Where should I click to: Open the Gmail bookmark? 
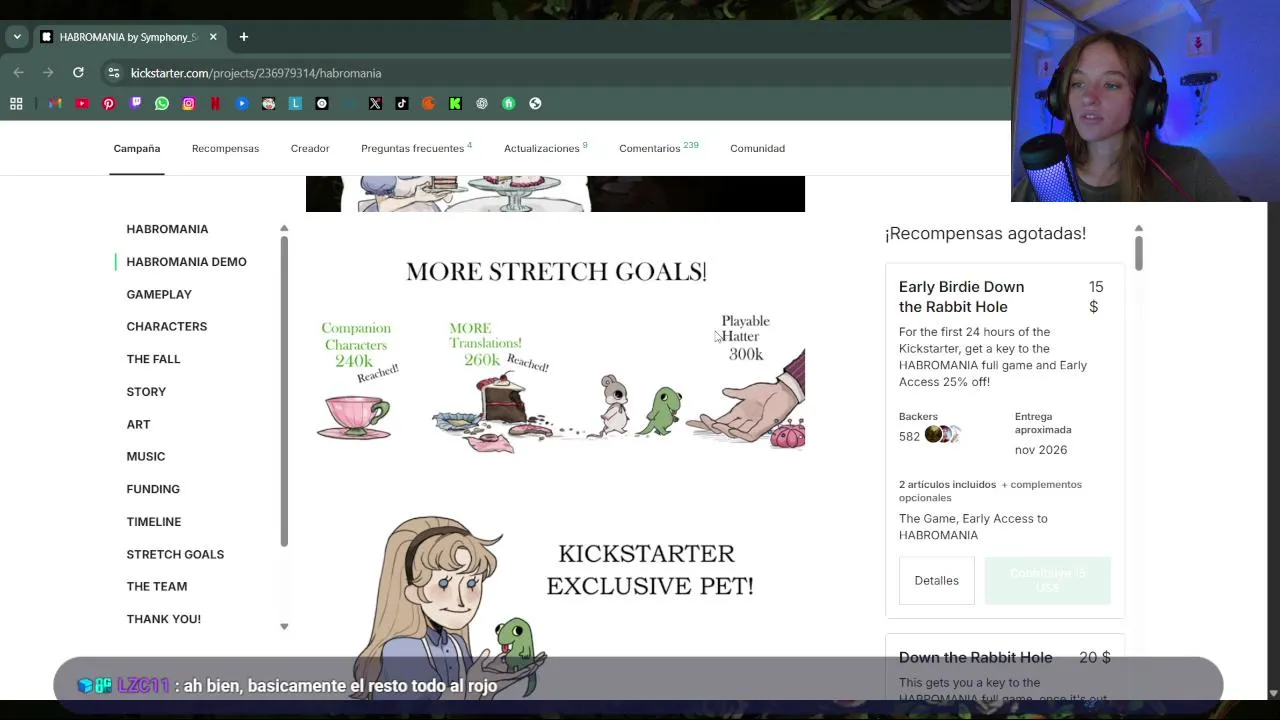tap(55, 103)
